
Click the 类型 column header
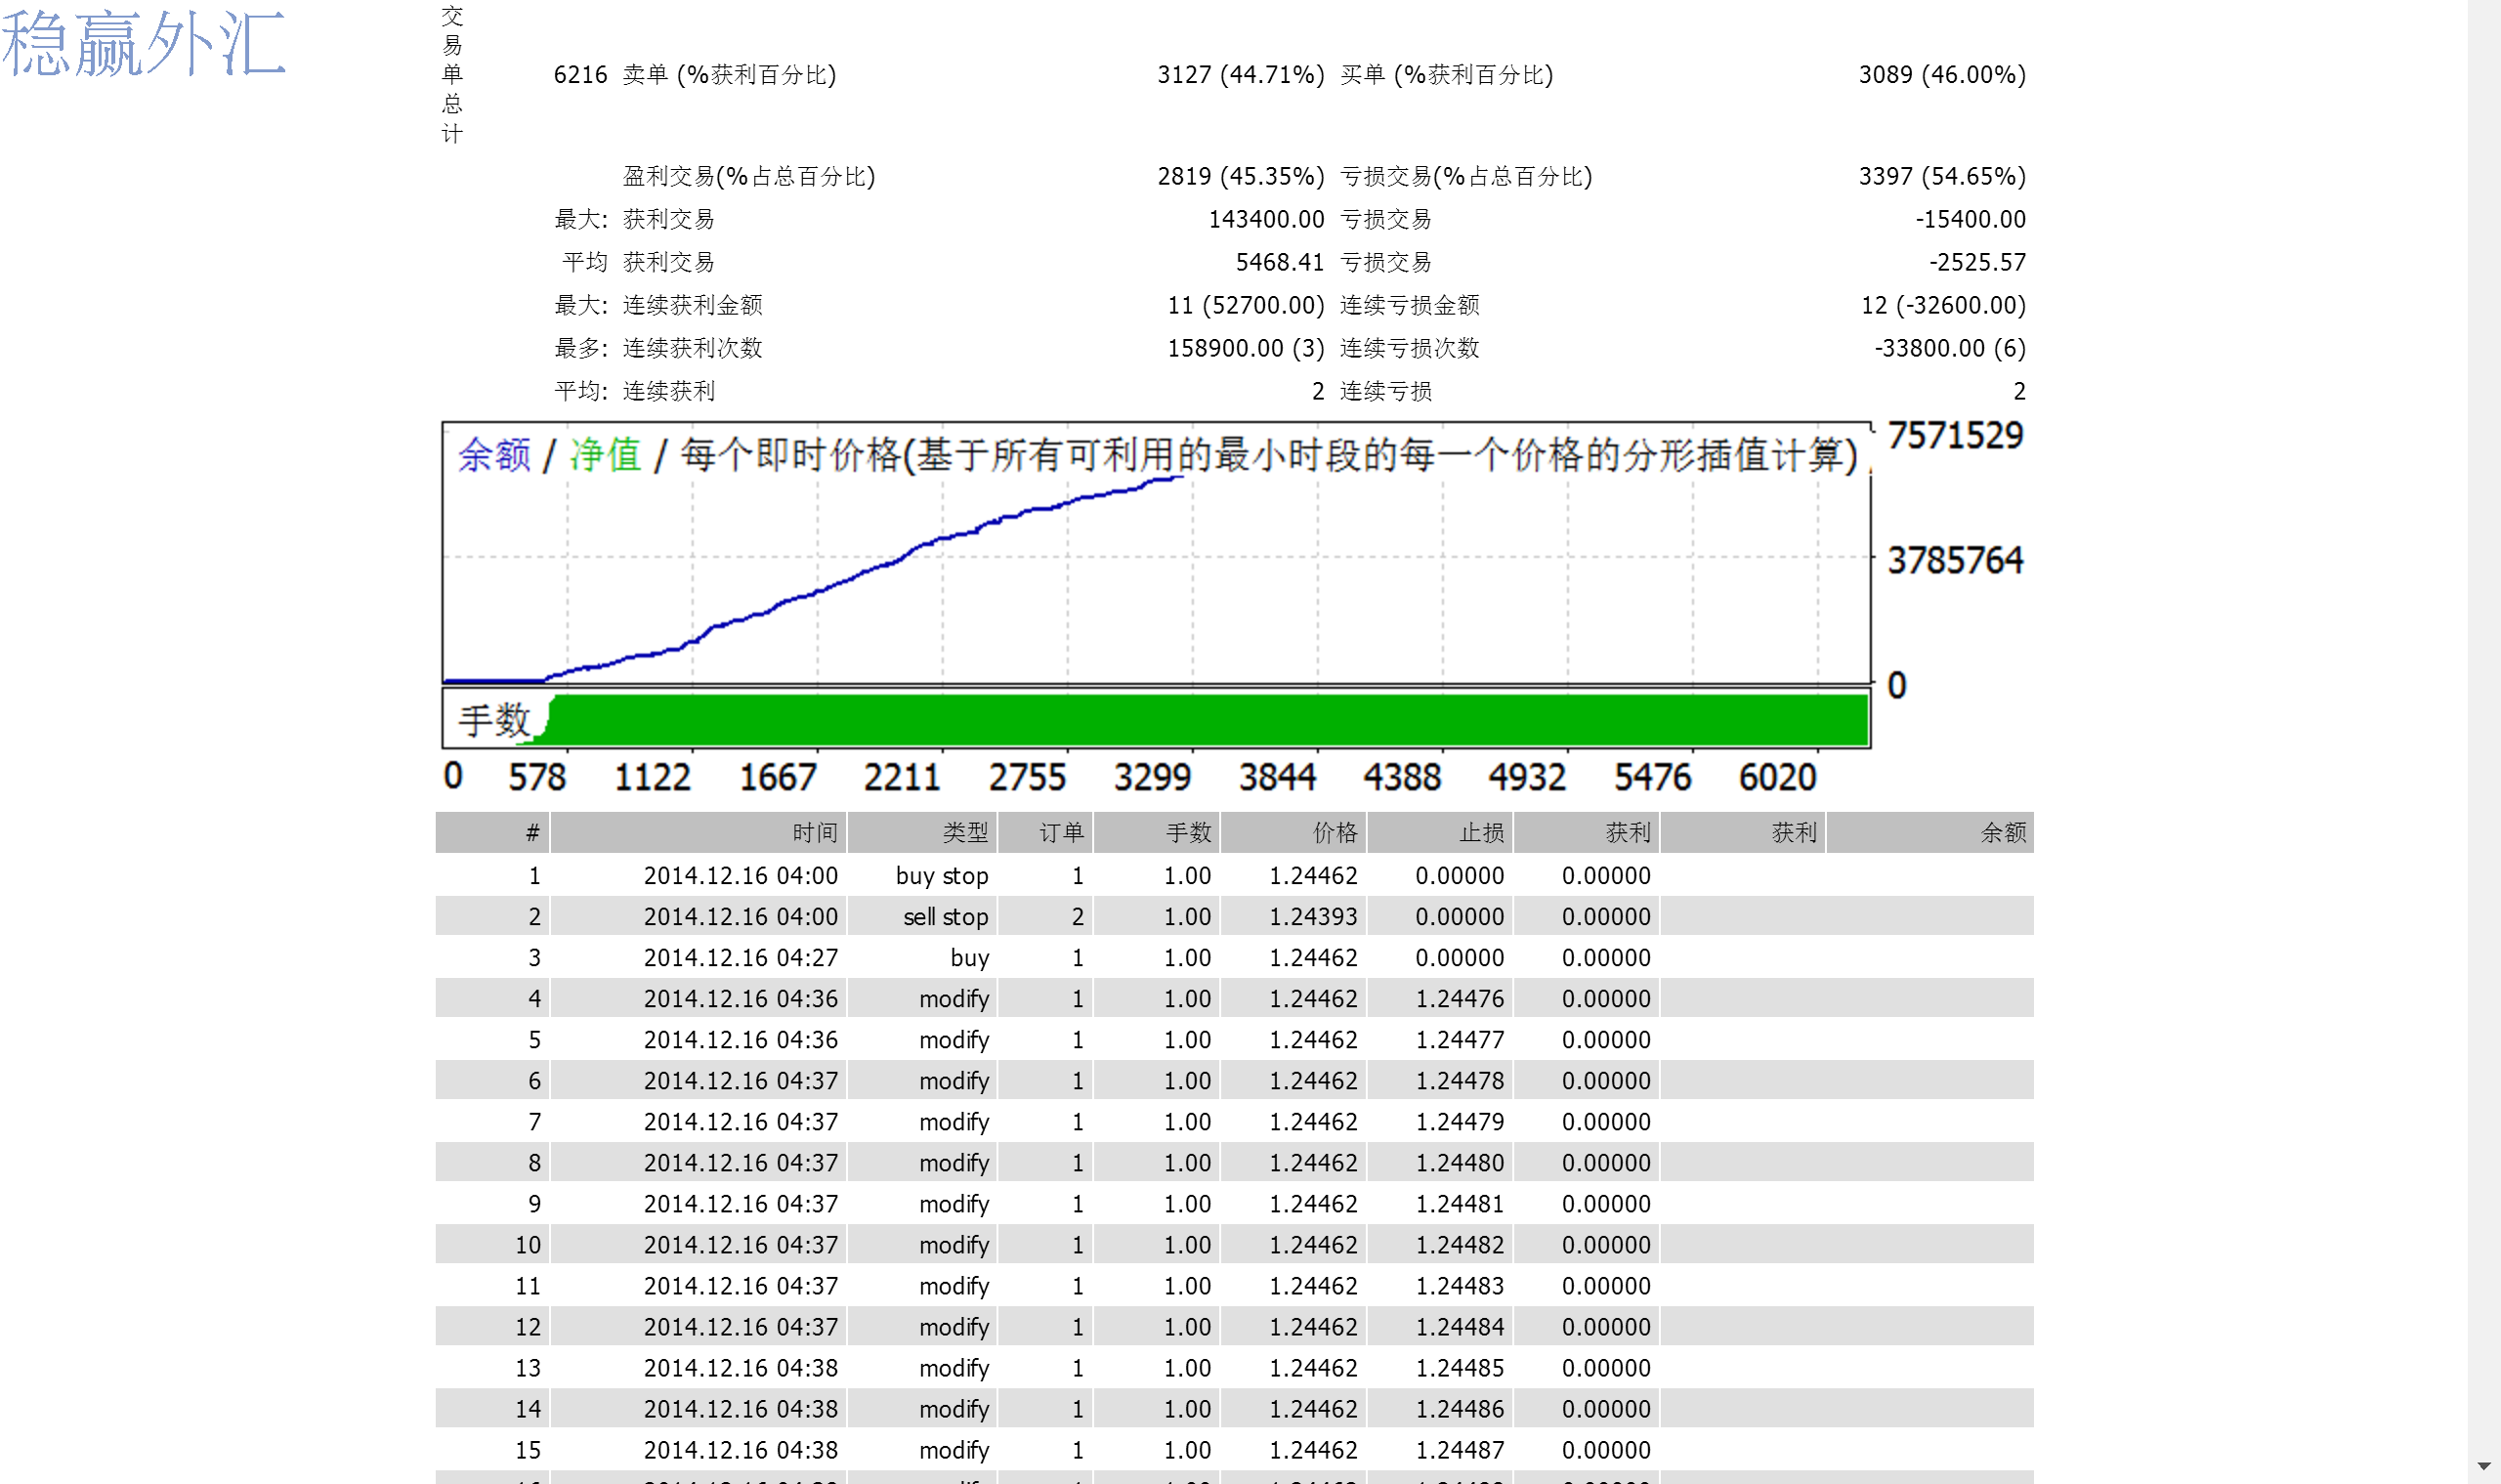922,832
